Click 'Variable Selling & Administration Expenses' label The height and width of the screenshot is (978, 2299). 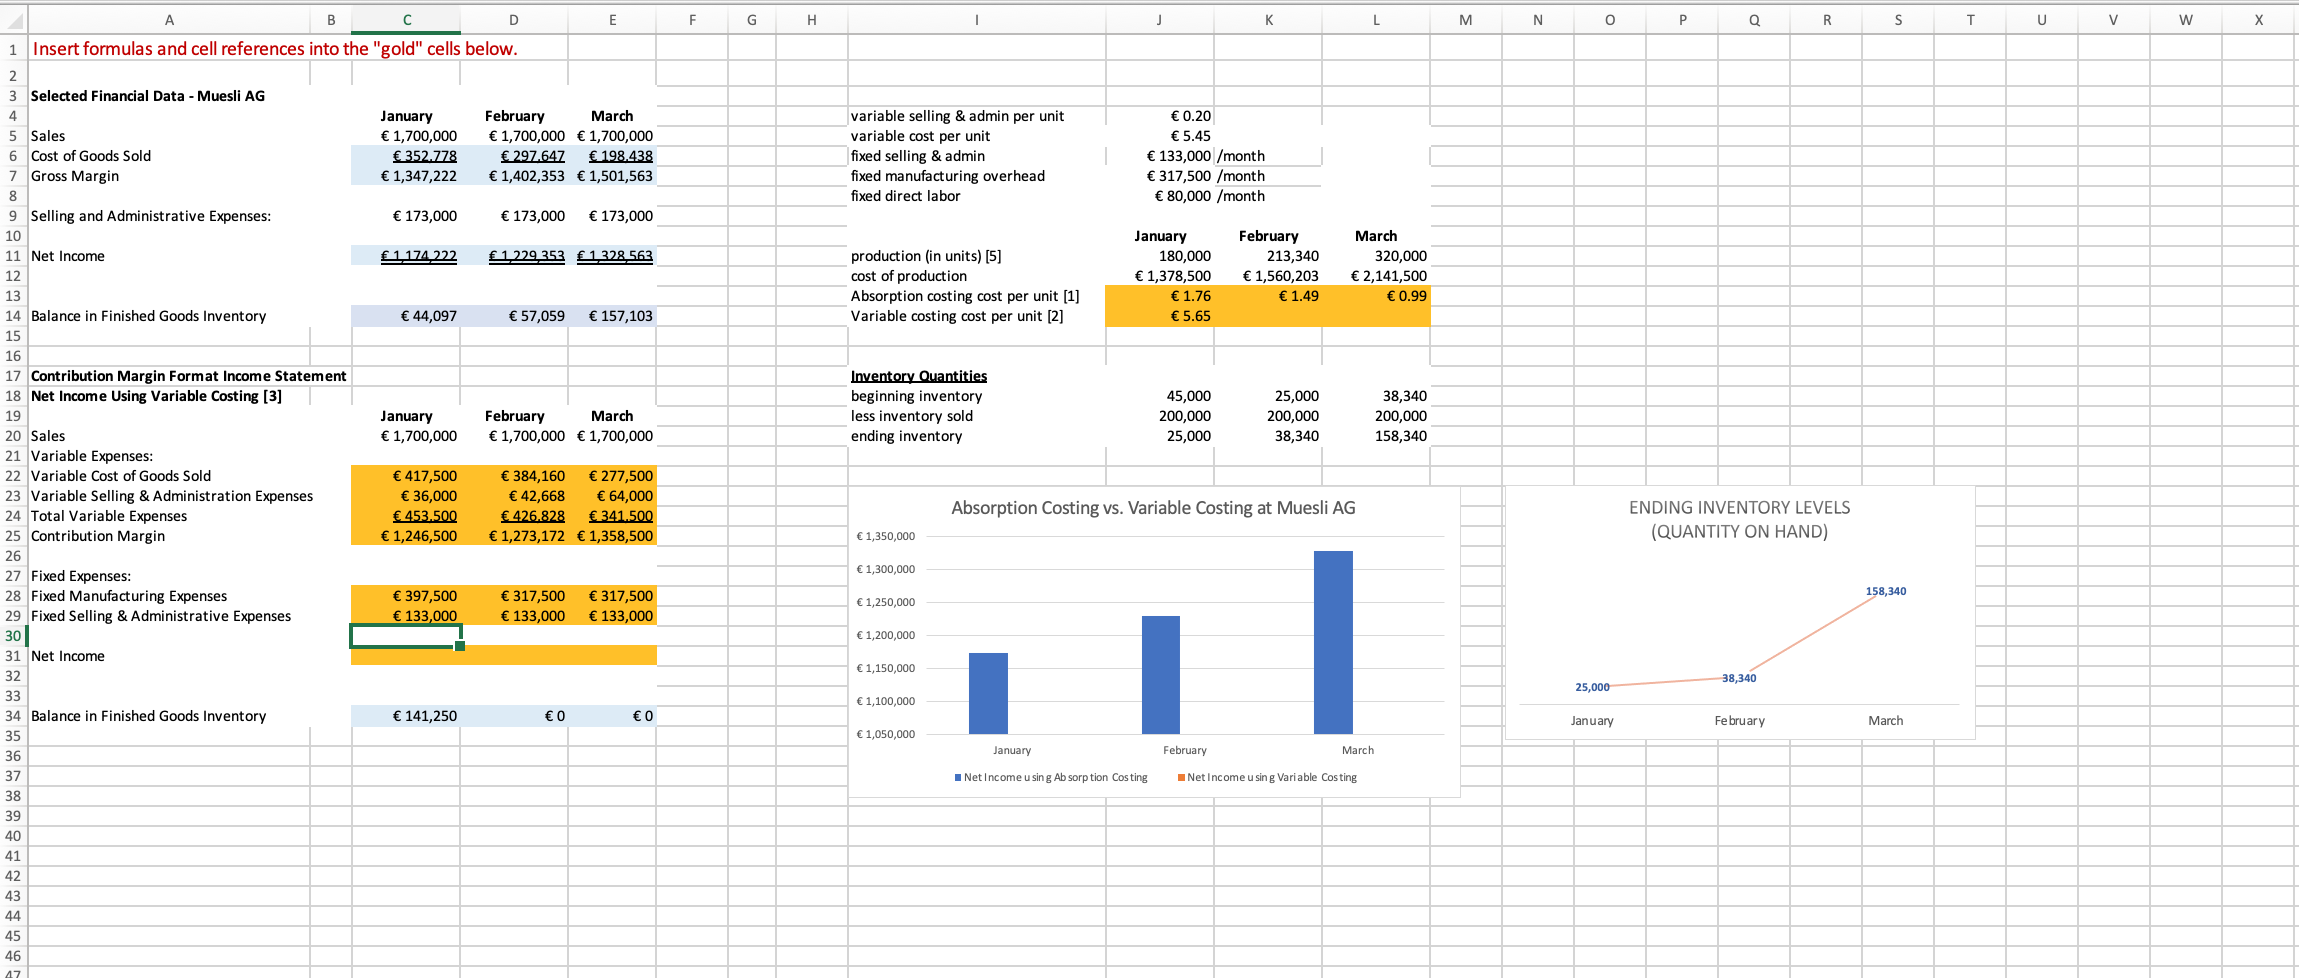coord(172,496)
